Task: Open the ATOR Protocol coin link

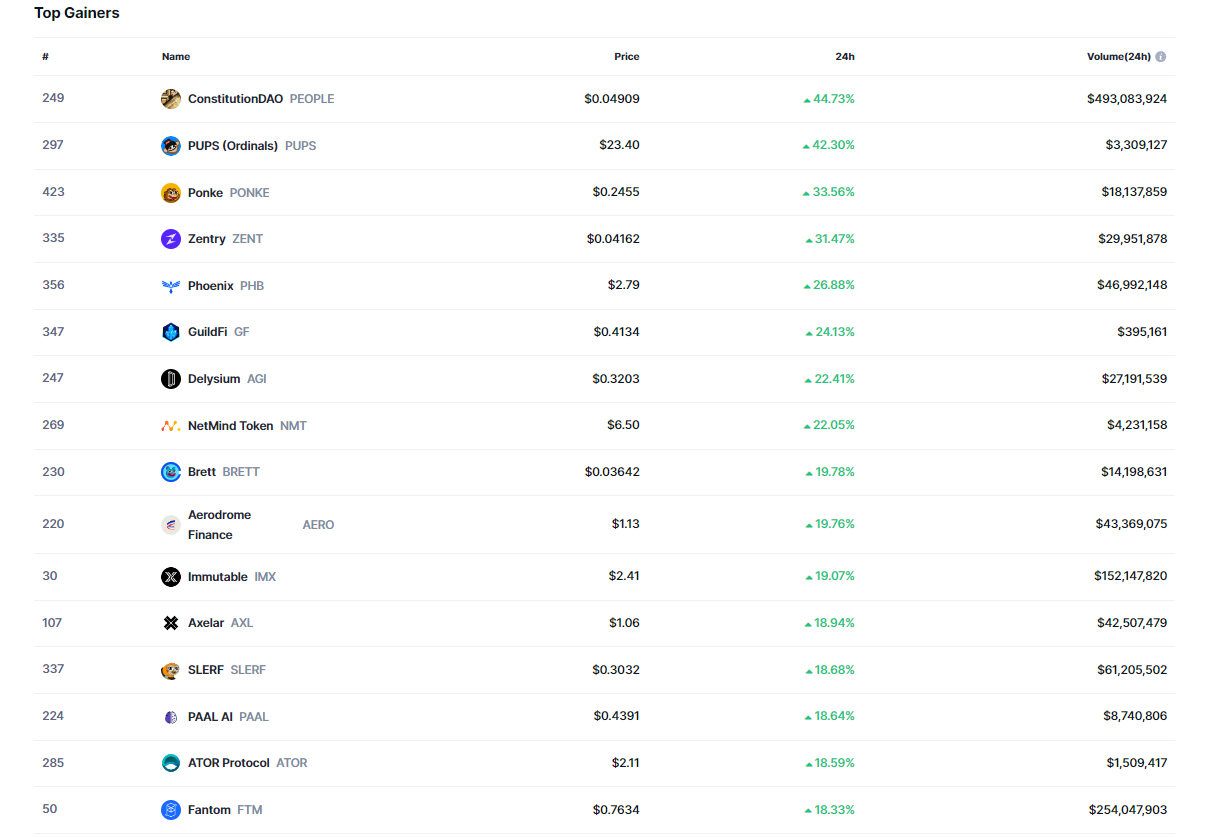Action: (x=228, y=763)
